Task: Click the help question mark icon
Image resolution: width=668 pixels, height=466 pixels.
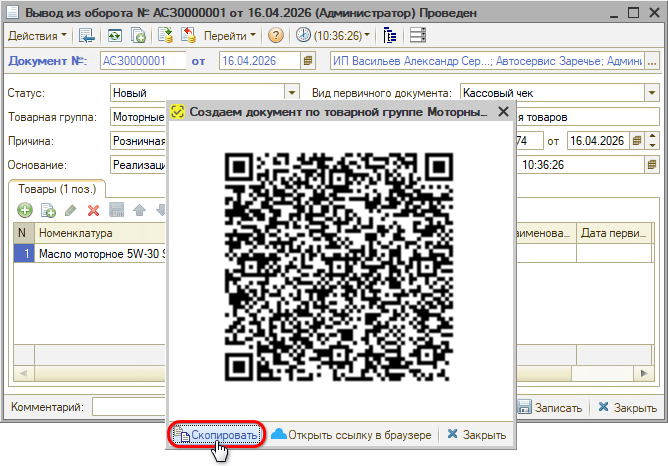Action: 276,35
